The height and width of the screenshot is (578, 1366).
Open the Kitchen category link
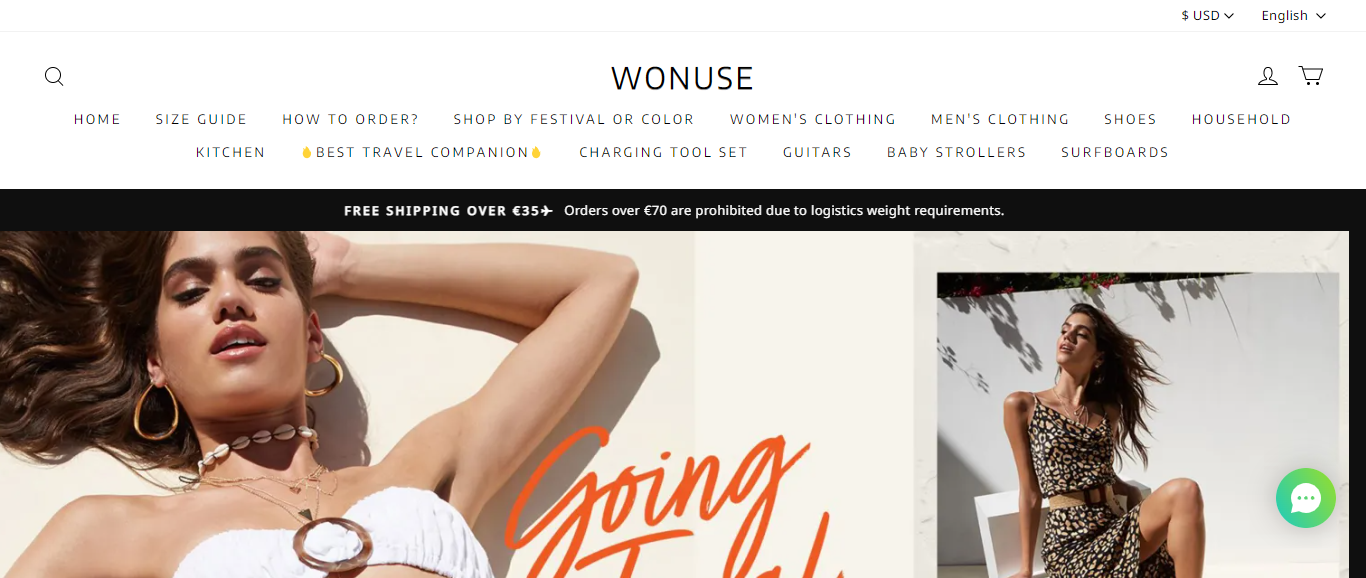click(x=231, y=152)
